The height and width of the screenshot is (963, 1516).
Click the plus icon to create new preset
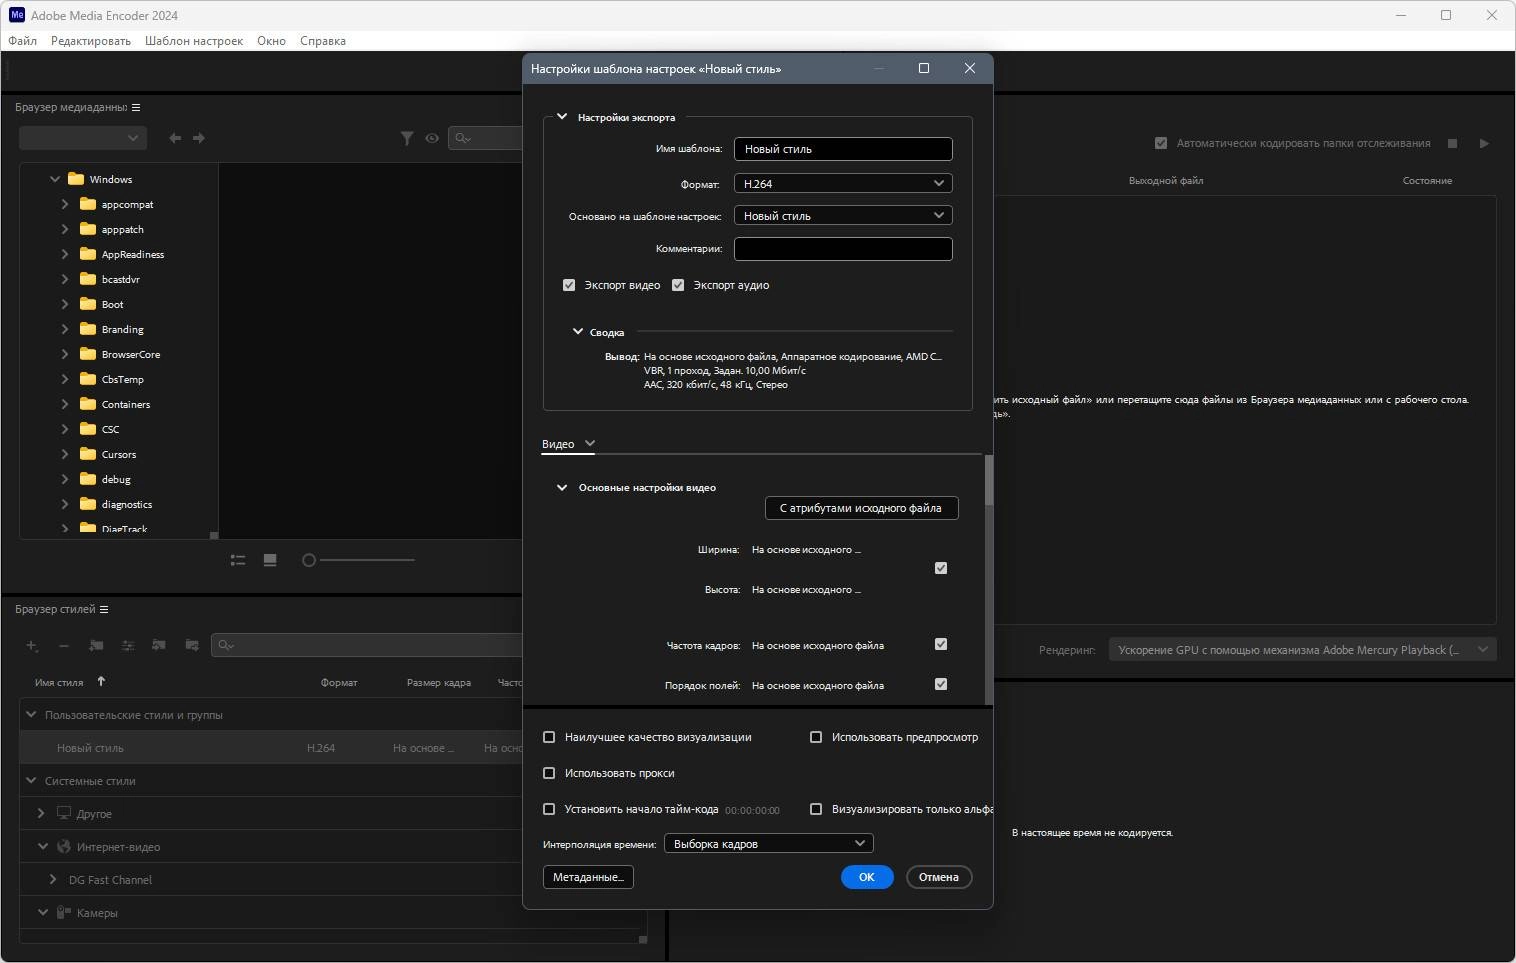pyautogui.click(x=32, y=645)
